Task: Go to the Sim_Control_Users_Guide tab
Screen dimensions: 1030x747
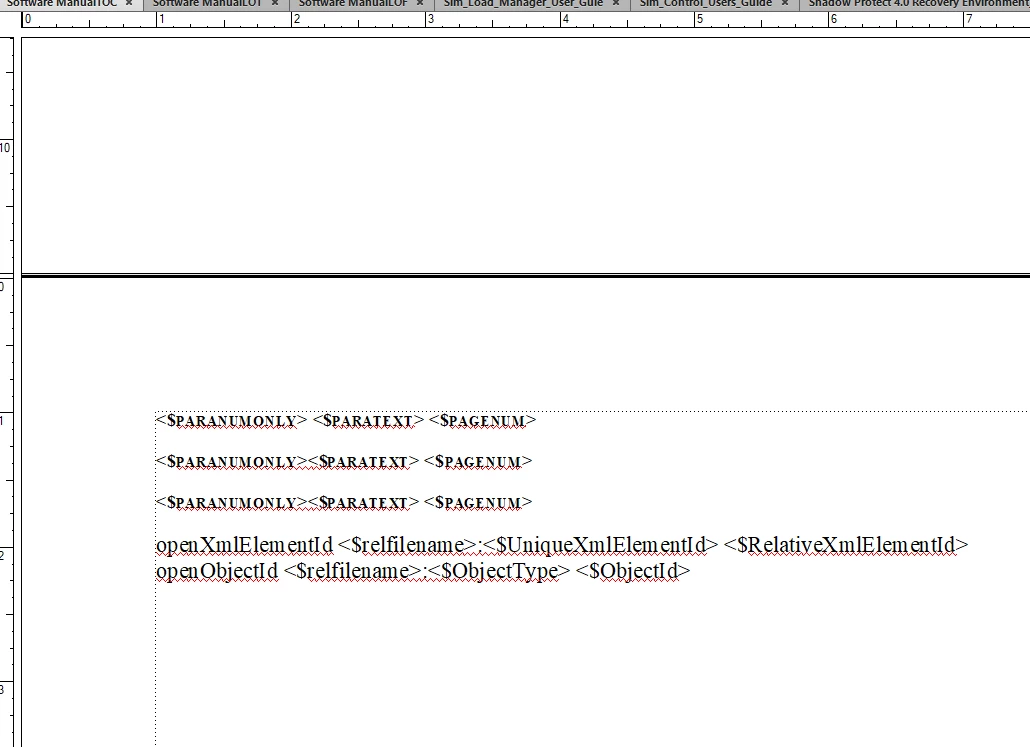Action: (705, 3)
